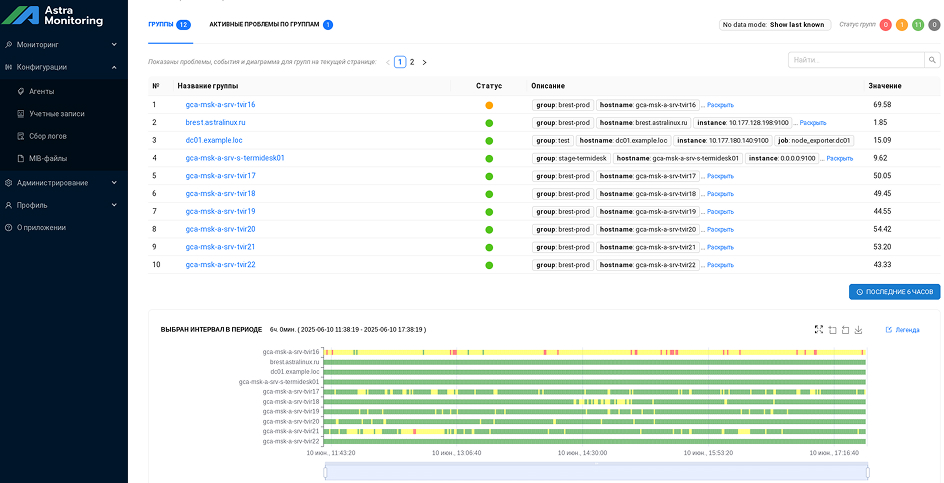This screenshot has height=483, width=944.
Task: Open О приложении info icon in sidebar
Action: coord(8,228)
